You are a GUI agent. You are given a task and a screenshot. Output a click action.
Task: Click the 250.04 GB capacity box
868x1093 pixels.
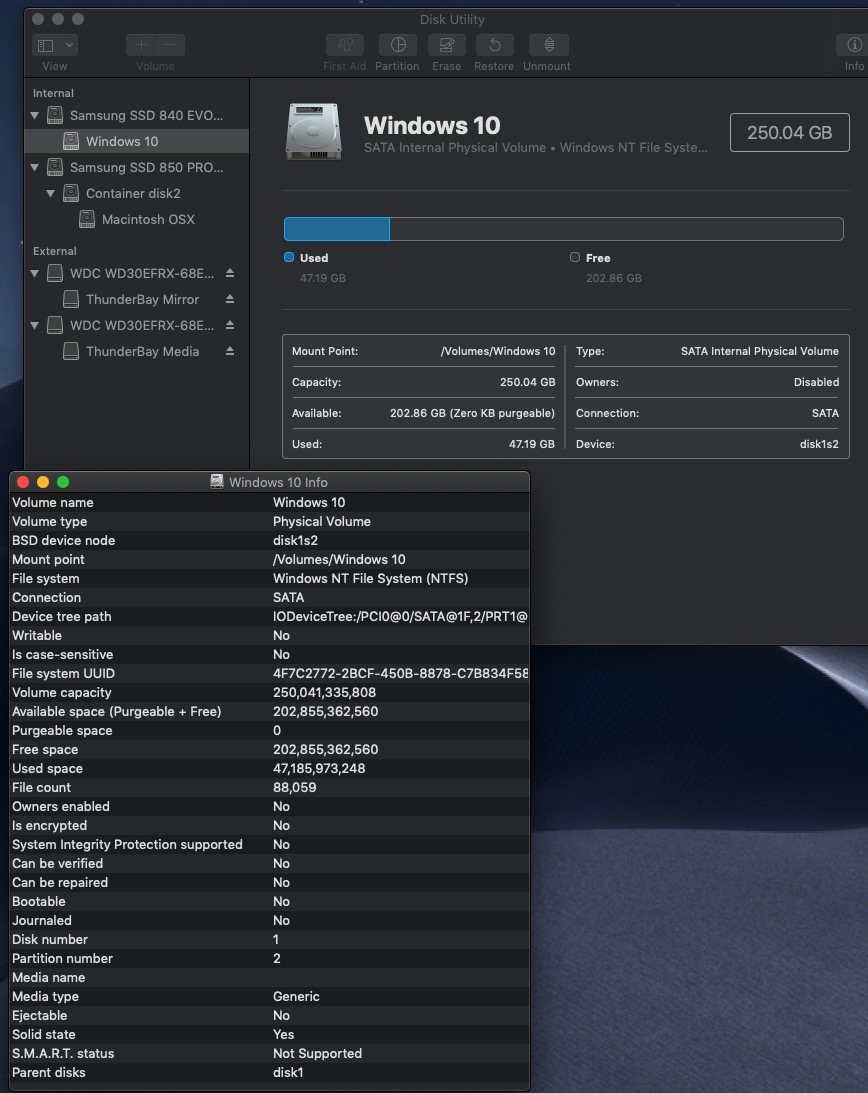tap(789, 132)
